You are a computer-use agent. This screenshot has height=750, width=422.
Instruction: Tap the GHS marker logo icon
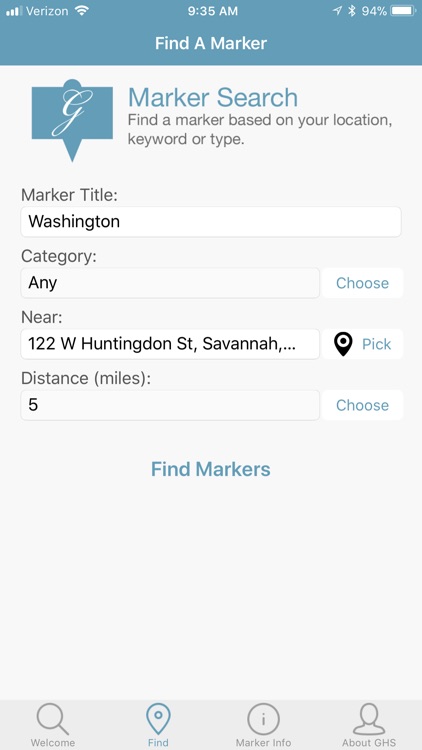pyautogui.click(x=72, y=120)
